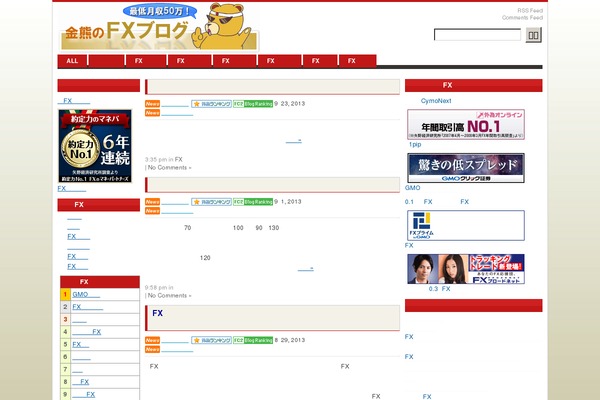This screenshot has height=400, width=600.
Task: Open the GMO link in ranking row 1
Action: tap(86, 294)
